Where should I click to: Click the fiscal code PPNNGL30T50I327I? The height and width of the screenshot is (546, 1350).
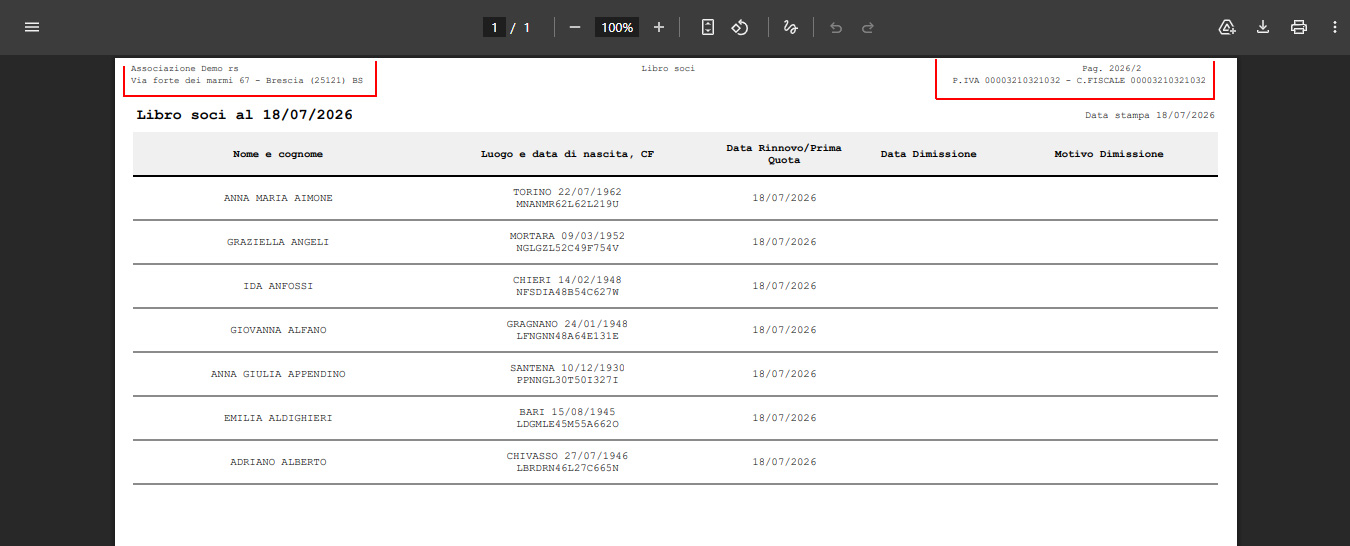(567, 380)
